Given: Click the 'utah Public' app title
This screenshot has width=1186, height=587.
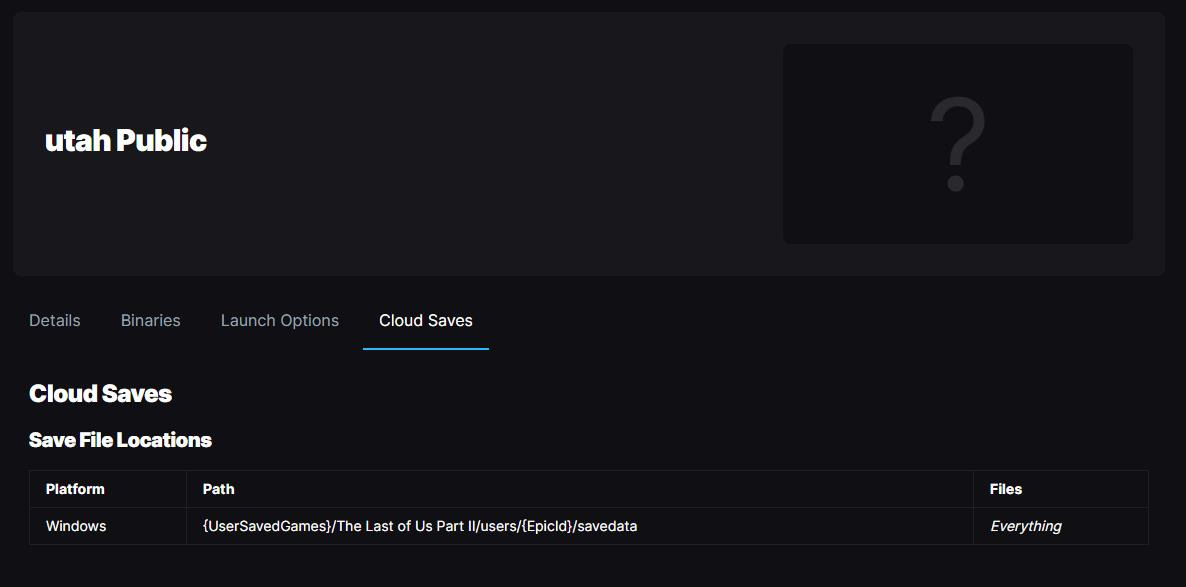Looking at the screenshot, I should [126, 140].
